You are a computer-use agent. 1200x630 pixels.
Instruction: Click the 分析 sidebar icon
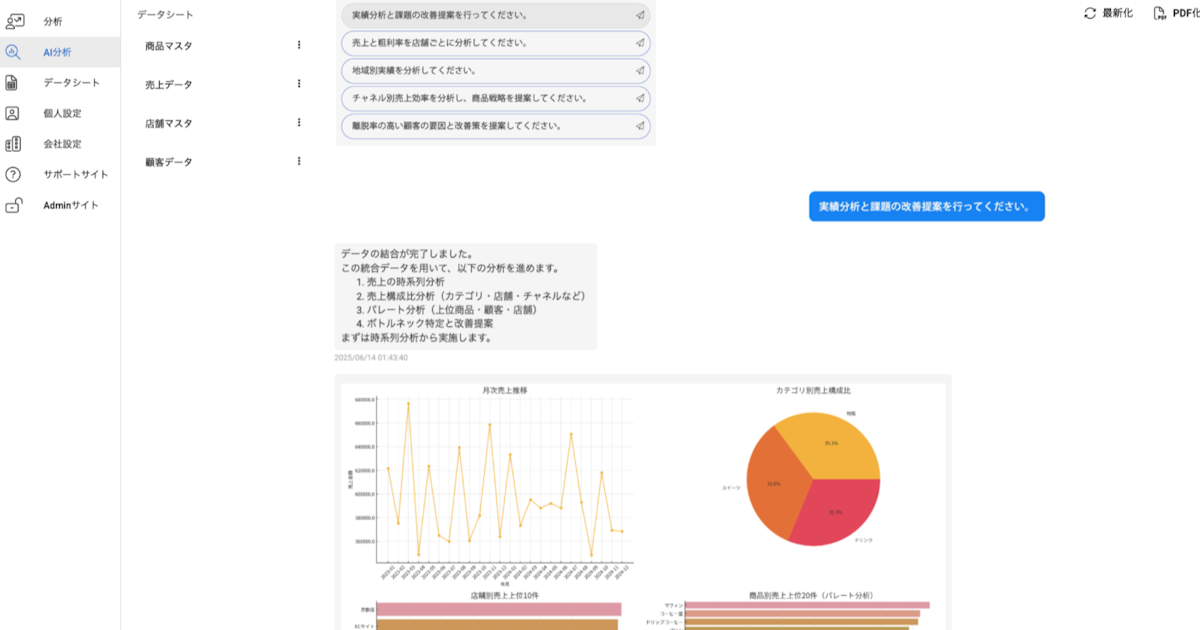14,21
